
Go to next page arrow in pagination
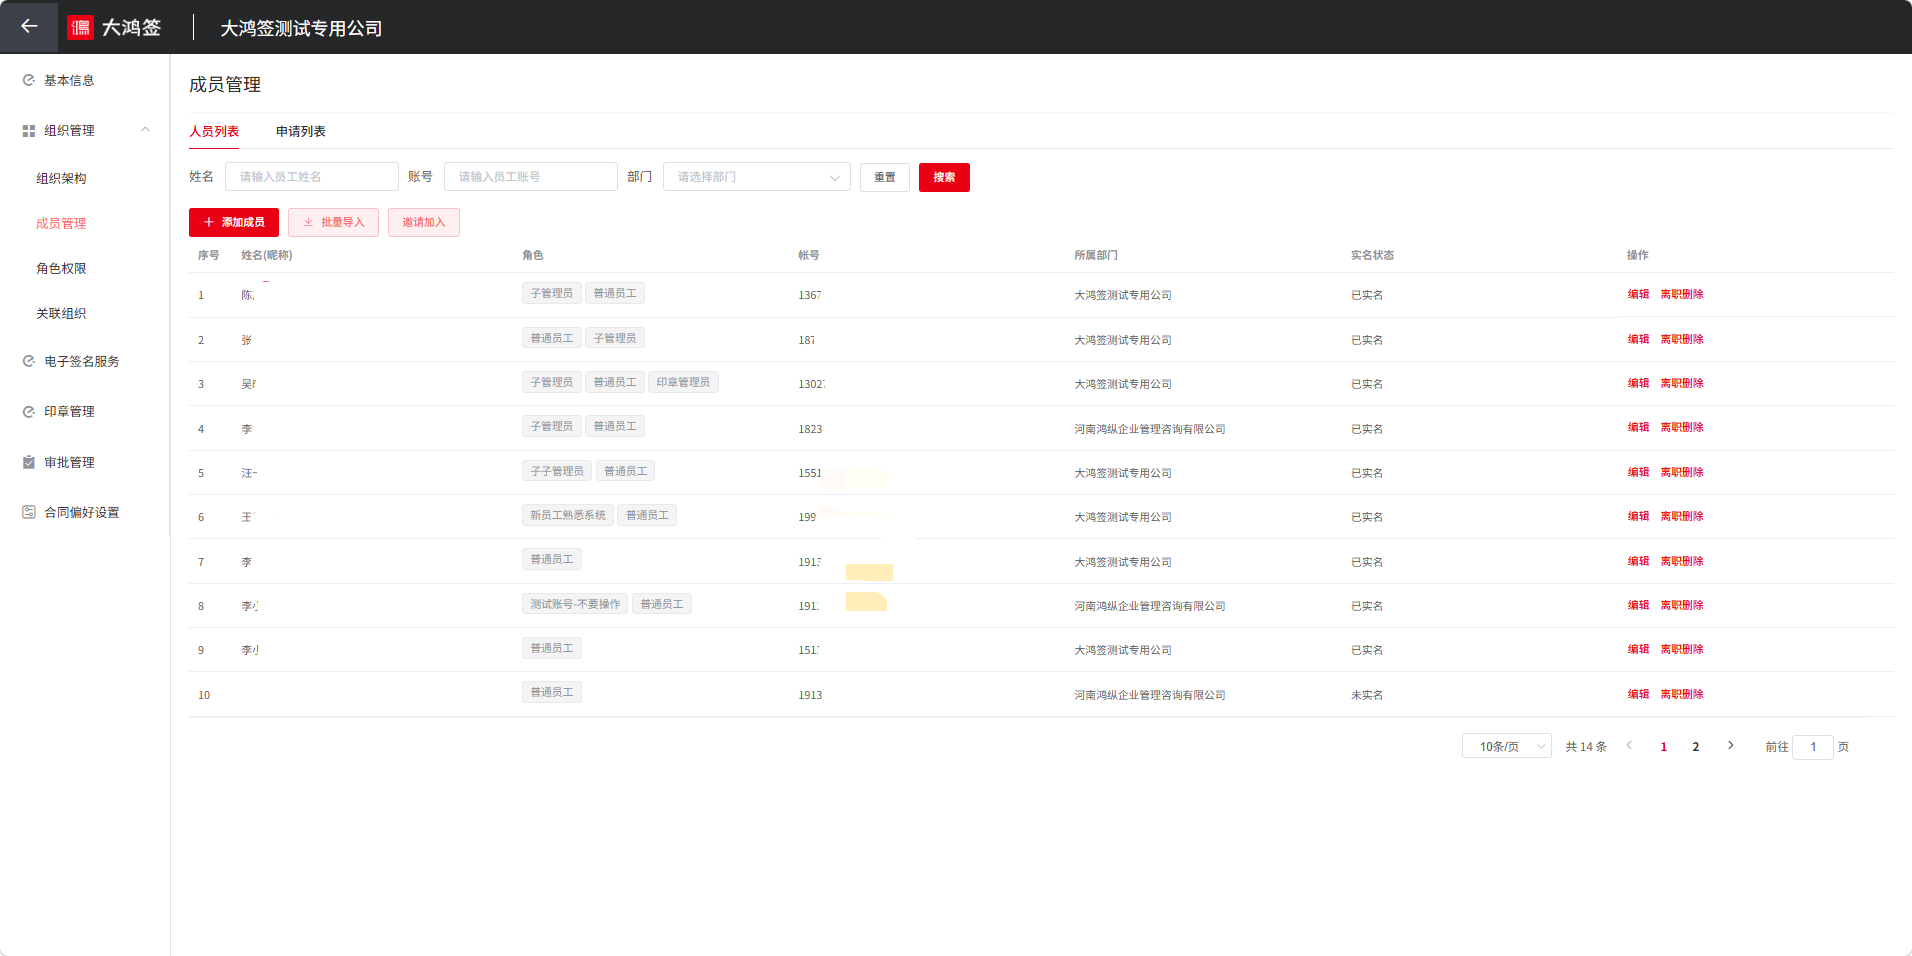coord(1730,746)
